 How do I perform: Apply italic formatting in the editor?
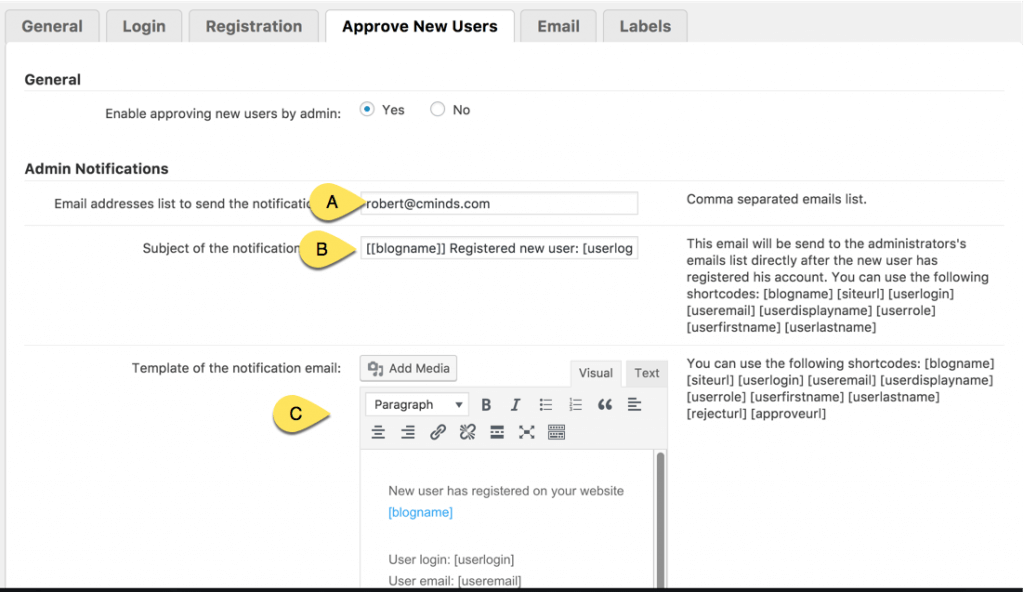pos(516,405)
